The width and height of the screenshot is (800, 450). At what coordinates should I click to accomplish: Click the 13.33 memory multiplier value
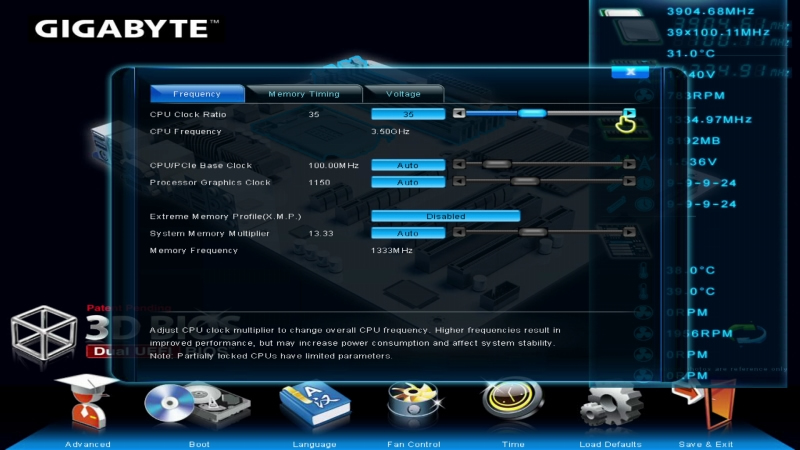(321, 233)
